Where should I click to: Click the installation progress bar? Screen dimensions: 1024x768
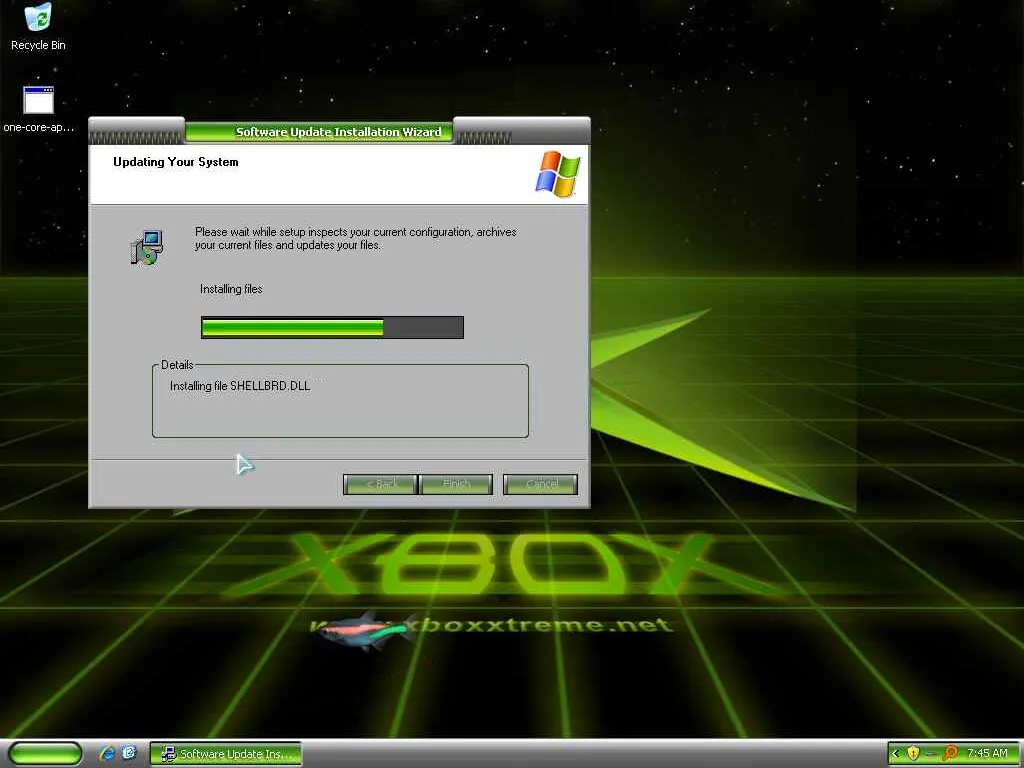tap(332, 327)
